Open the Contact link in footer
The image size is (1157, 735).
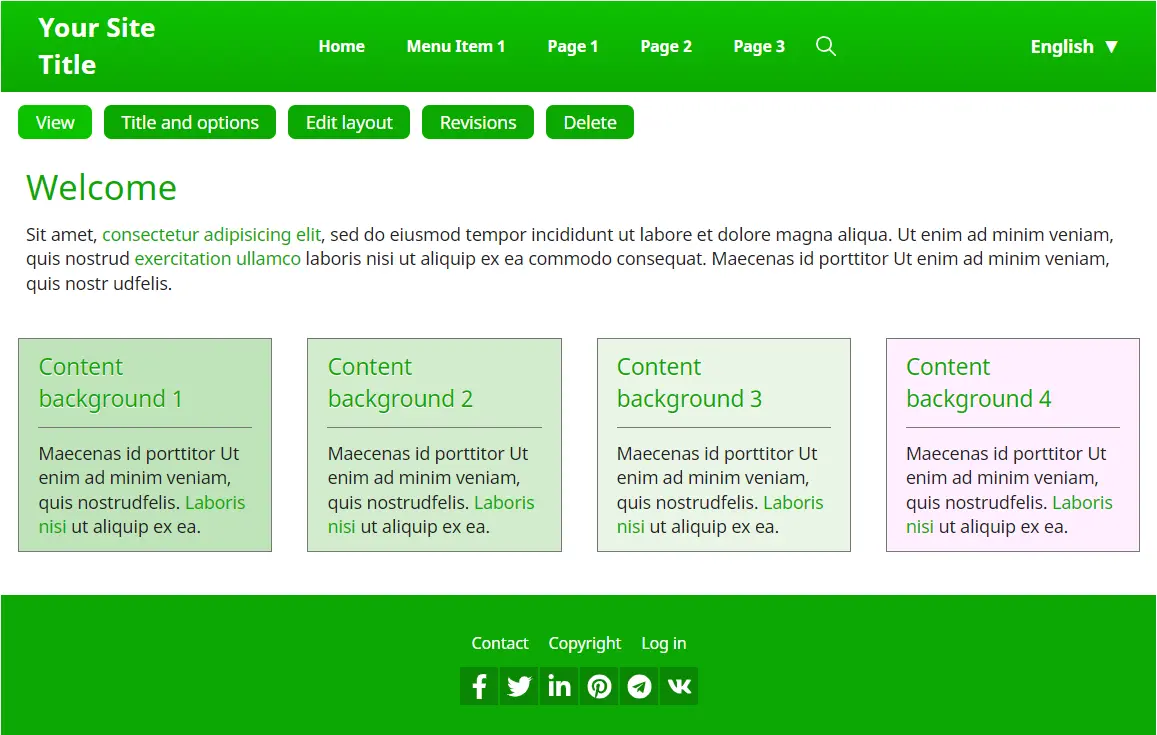point(500,643)
